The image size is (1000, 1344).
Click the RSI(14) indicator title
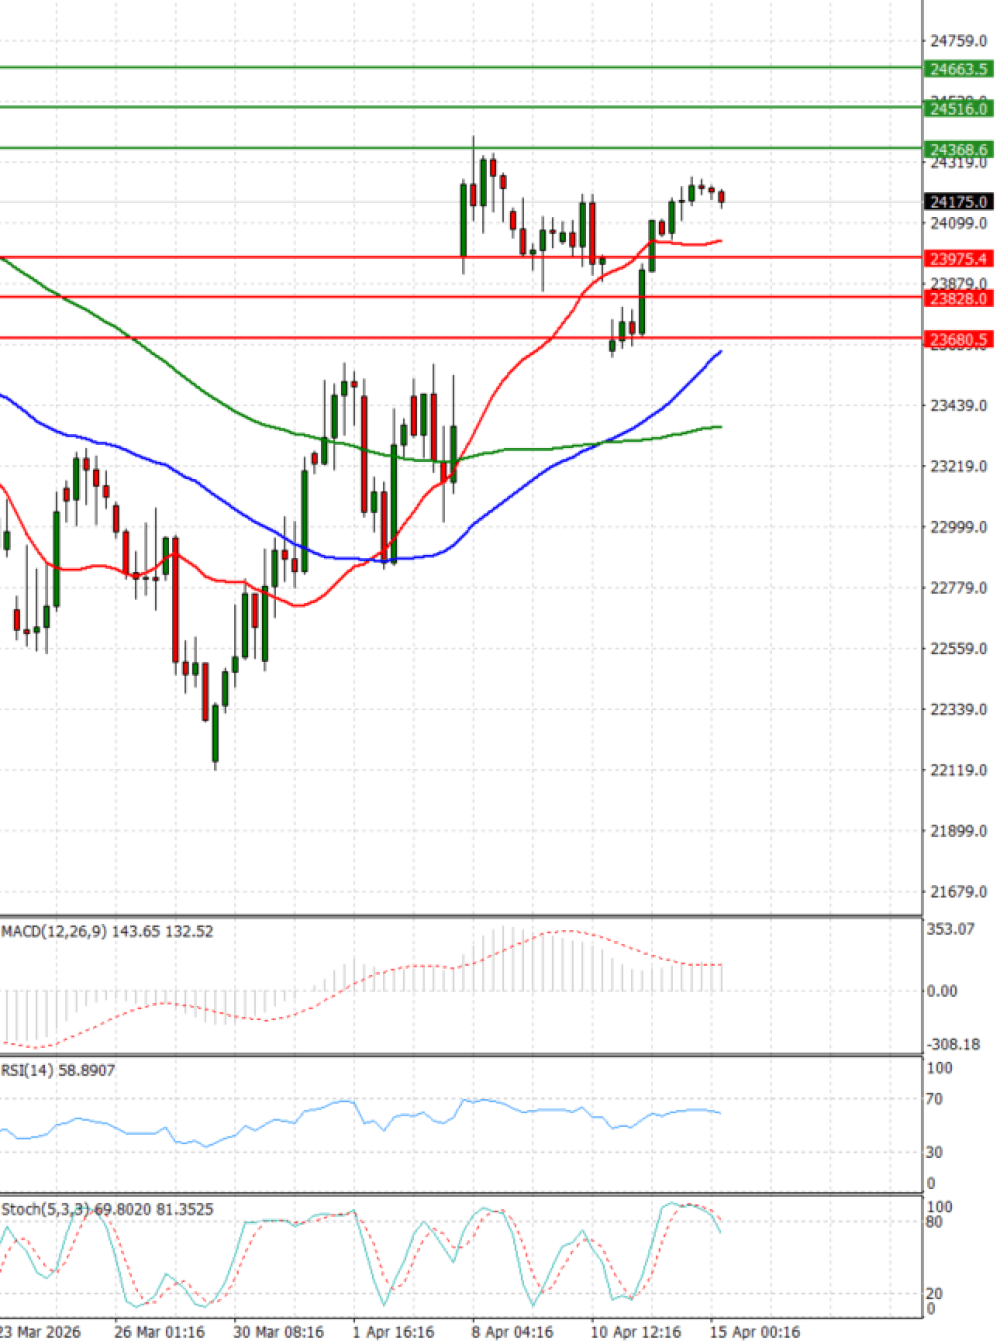pos(58,1070)
